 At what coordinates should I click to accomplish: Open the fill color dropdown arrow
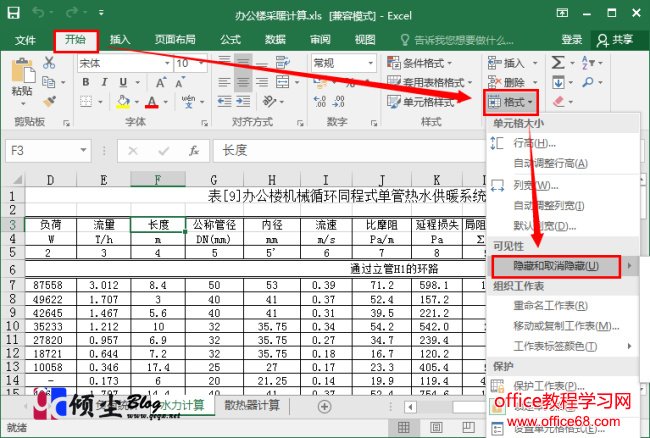pyautogui.click(x=136, y=102)
